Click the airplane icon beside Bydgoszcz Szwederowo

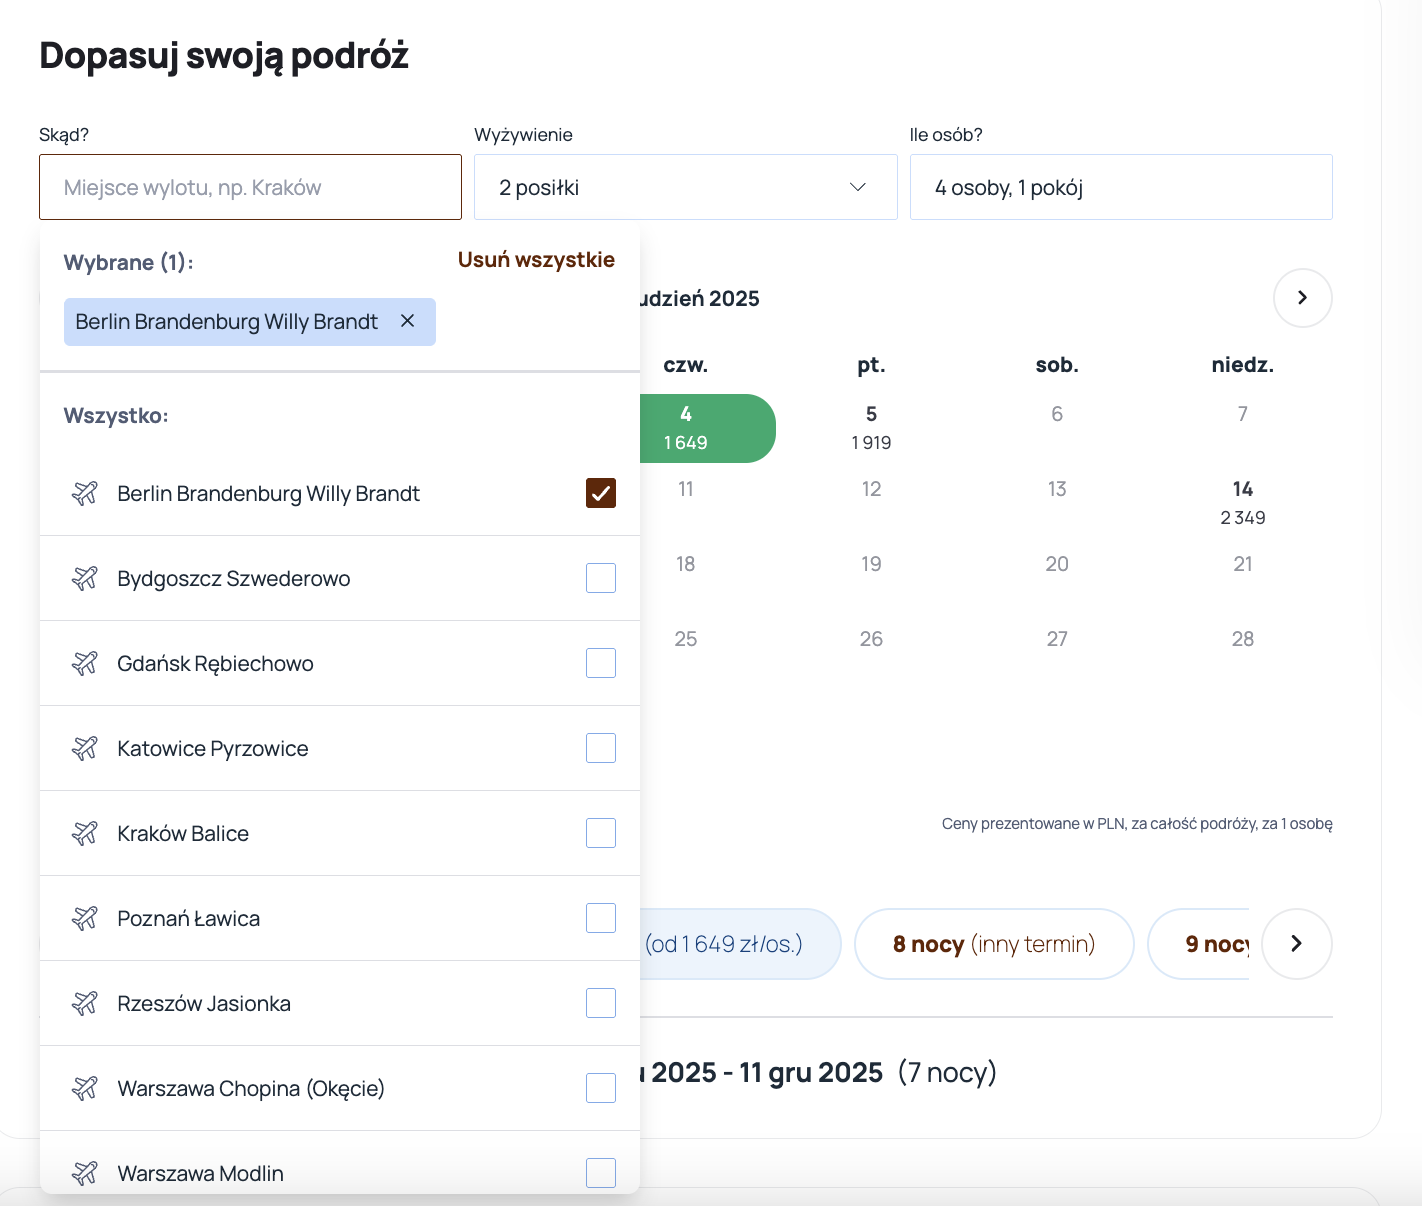coord(85,578)
